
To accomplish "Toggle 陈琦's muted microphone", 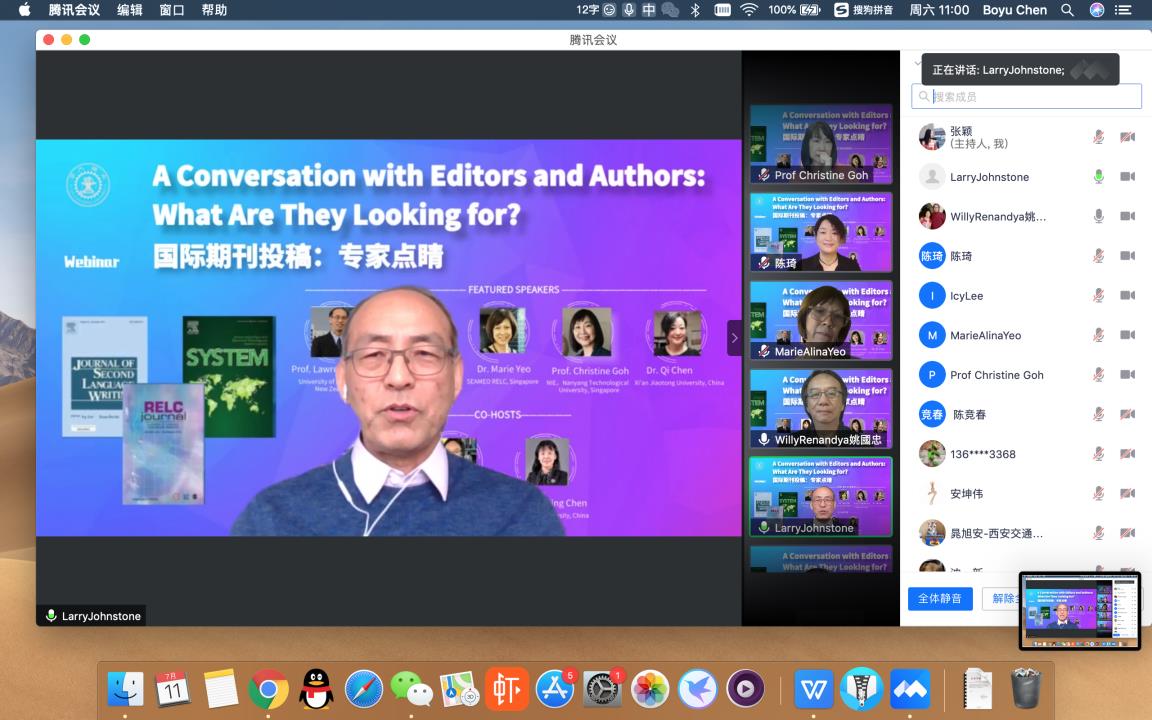I will tap(1098, 256).
